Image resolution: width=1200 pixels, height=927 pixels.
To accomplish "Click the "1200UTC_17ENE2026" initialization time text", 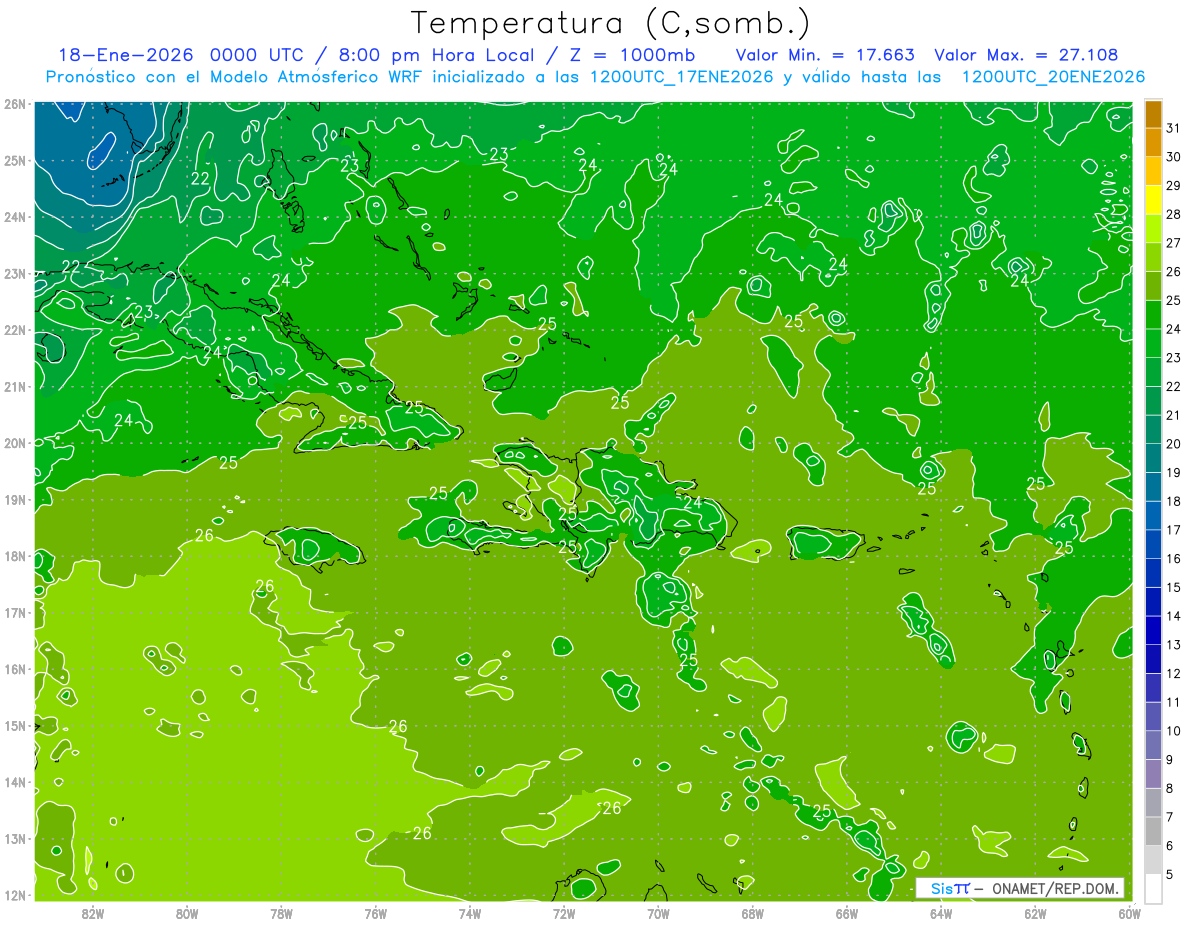I will pos(680,77).
